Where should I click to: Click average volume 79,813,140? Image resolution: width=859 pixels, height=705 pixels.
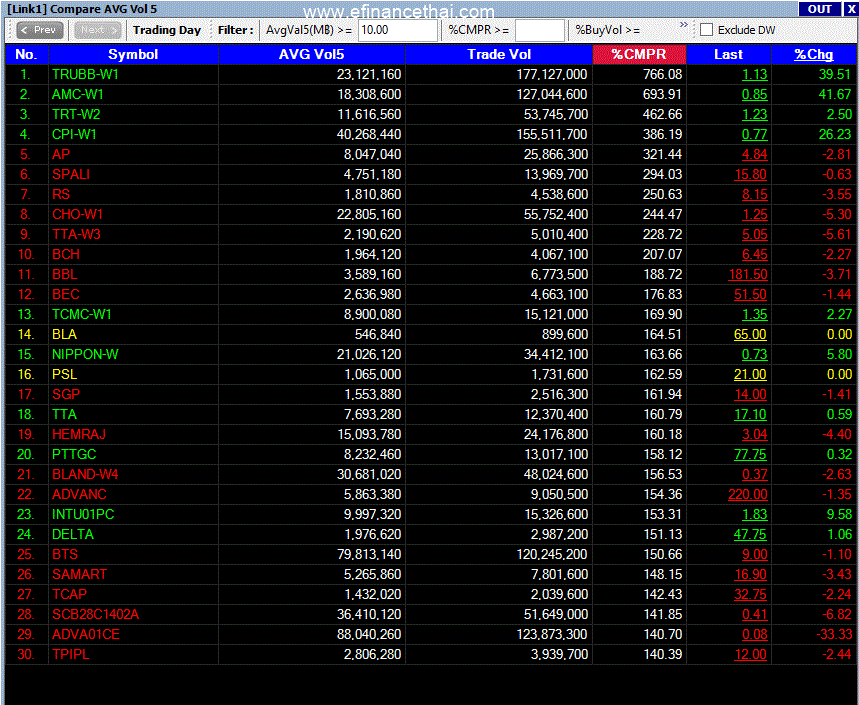tap(369, 554)
